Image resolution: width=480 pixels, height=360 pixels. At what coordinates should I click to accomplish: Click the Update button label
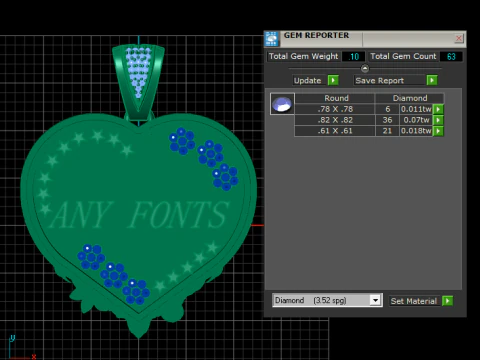click(307, 81)
